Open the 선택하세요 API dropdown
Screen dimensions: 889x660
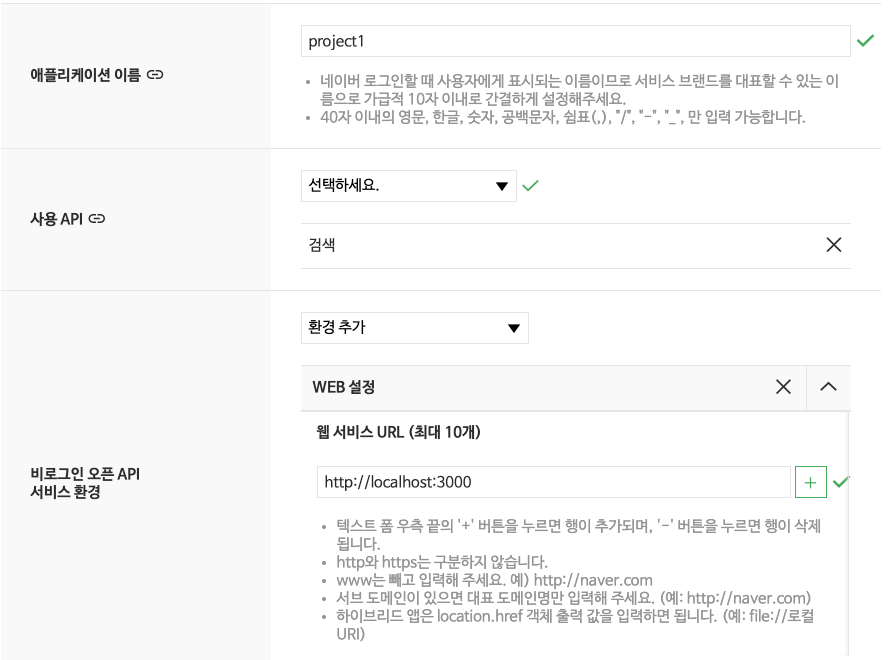tap(408, 186)
